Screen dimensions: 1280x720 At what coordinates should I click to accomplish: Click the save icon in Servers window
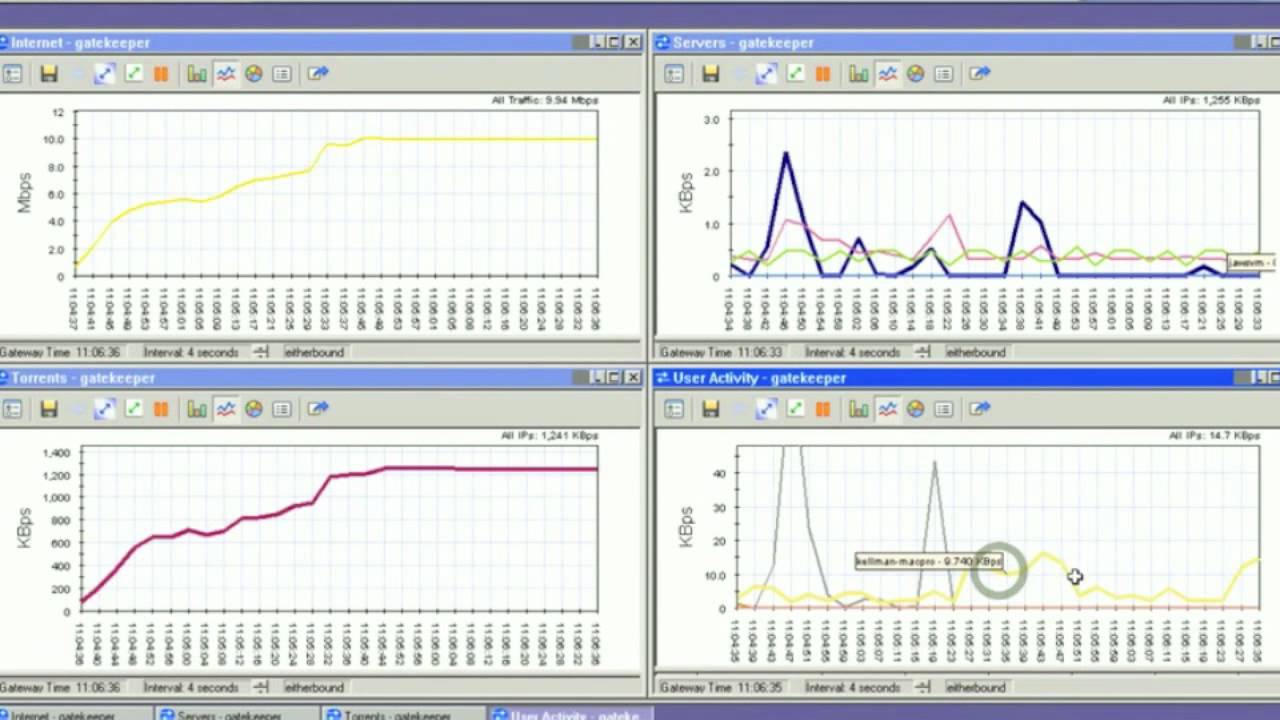click(710, 74)
